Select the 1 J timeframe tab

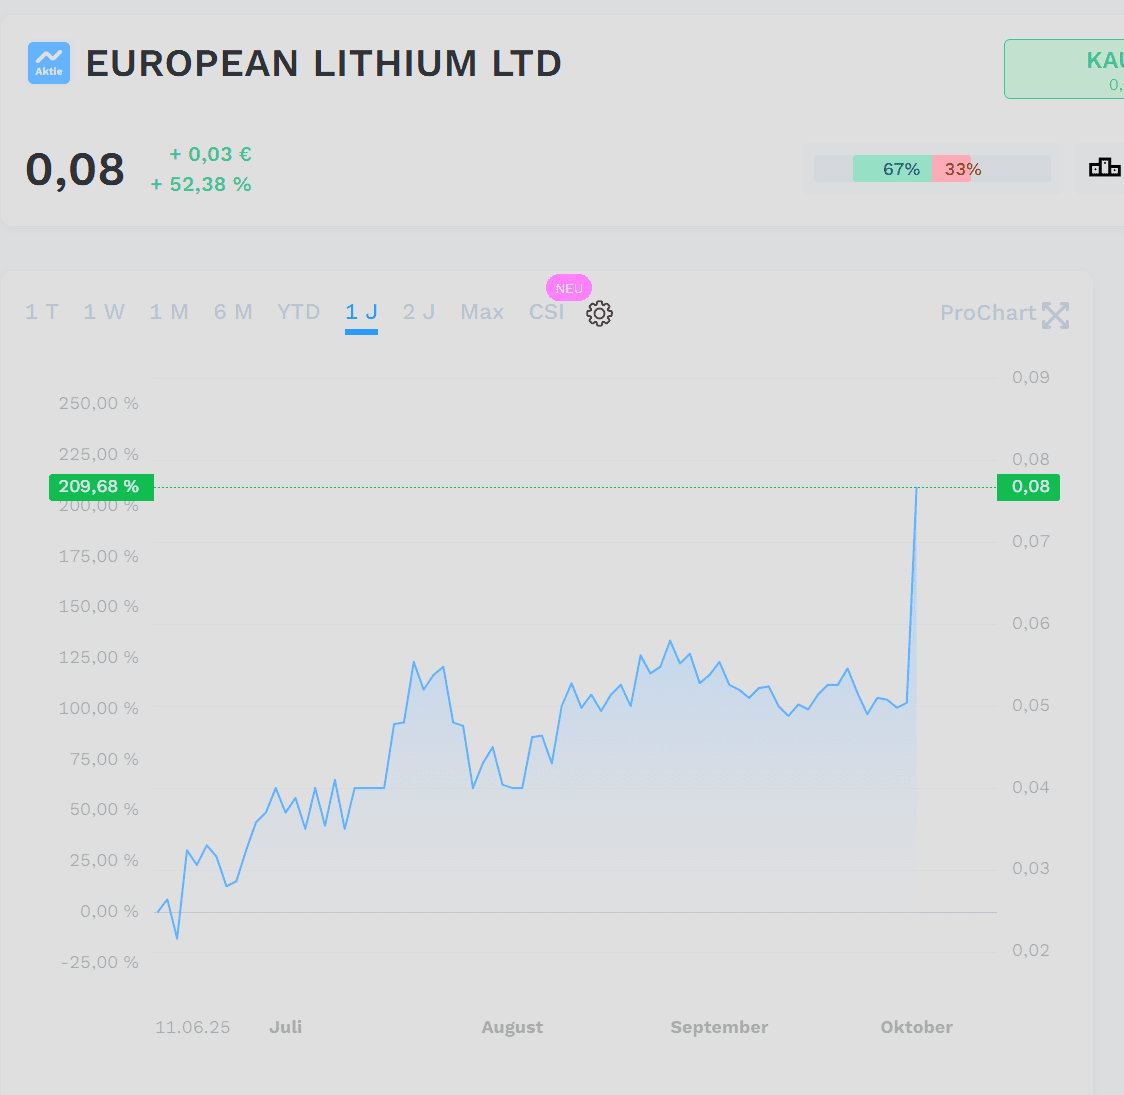361,312
